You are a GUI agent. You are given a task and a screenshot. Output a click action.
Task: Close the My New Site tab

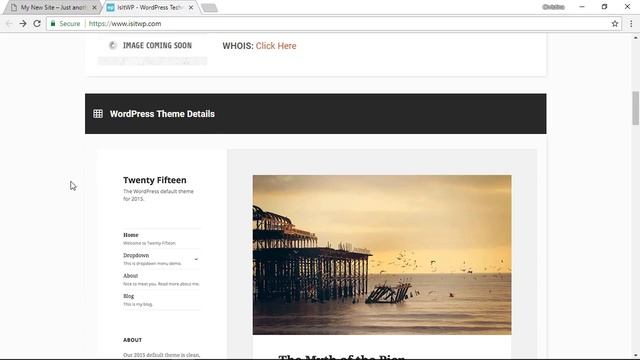coord(94,7)
